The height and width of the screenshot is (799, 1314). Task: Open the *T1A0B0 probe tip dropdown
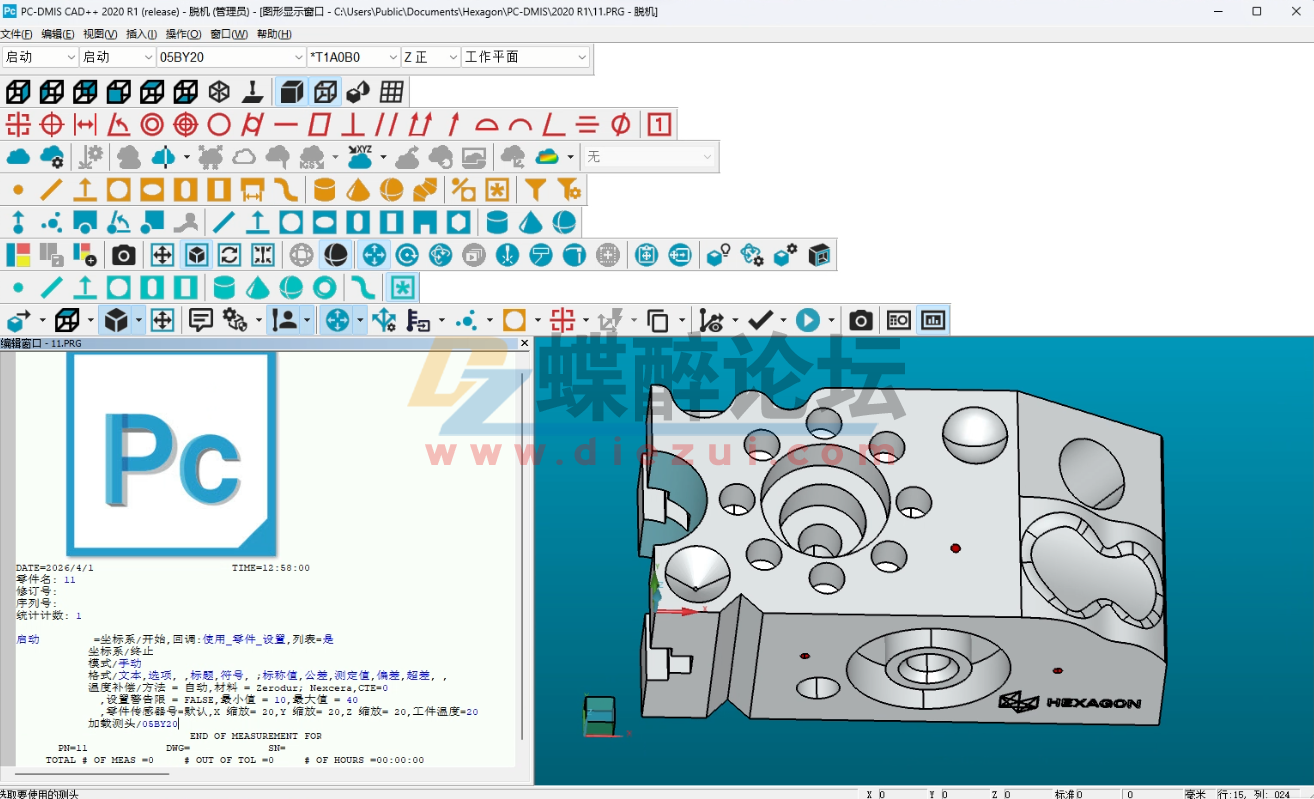pyautogui.click(x=394, y=57)
